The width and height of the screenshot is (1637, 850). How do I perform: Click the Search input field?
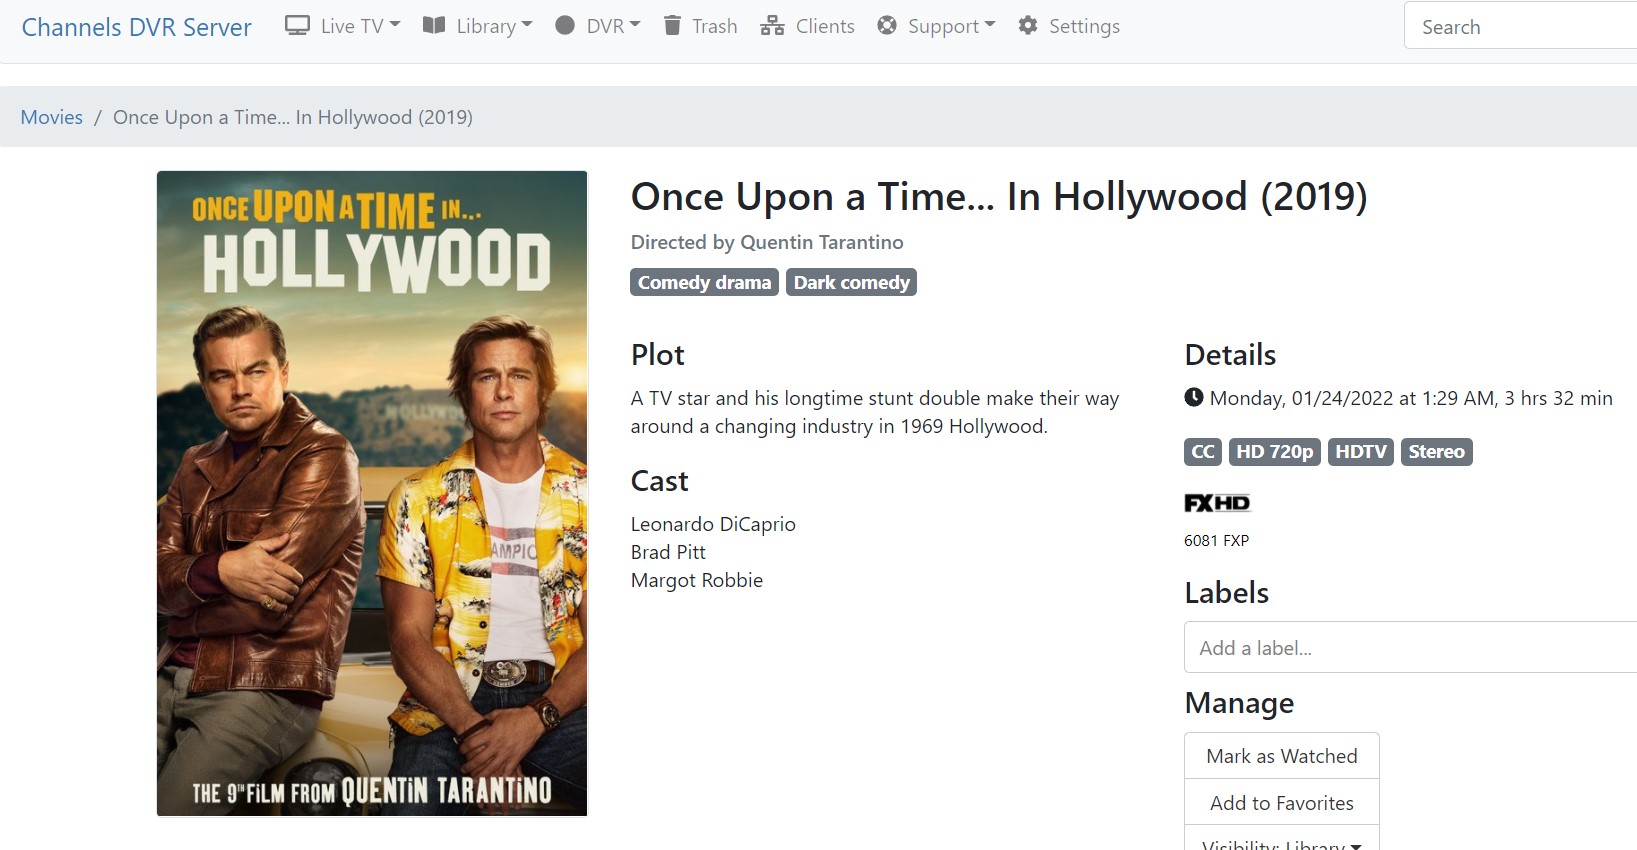pos(1520,27)
